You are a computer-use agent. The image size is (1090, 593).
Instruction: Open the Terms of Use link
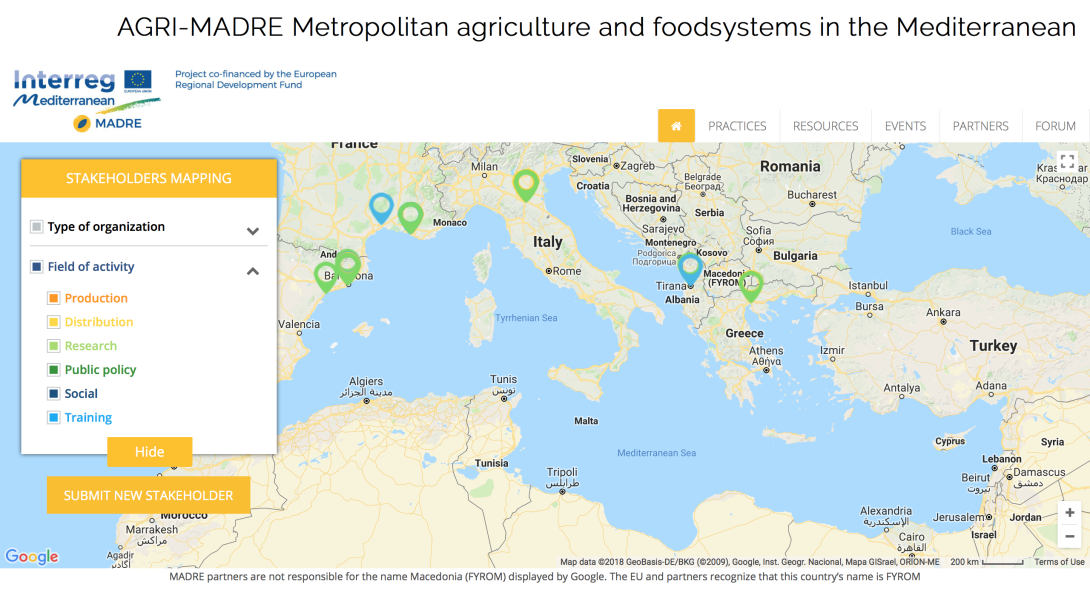[x=1059, y=562]
